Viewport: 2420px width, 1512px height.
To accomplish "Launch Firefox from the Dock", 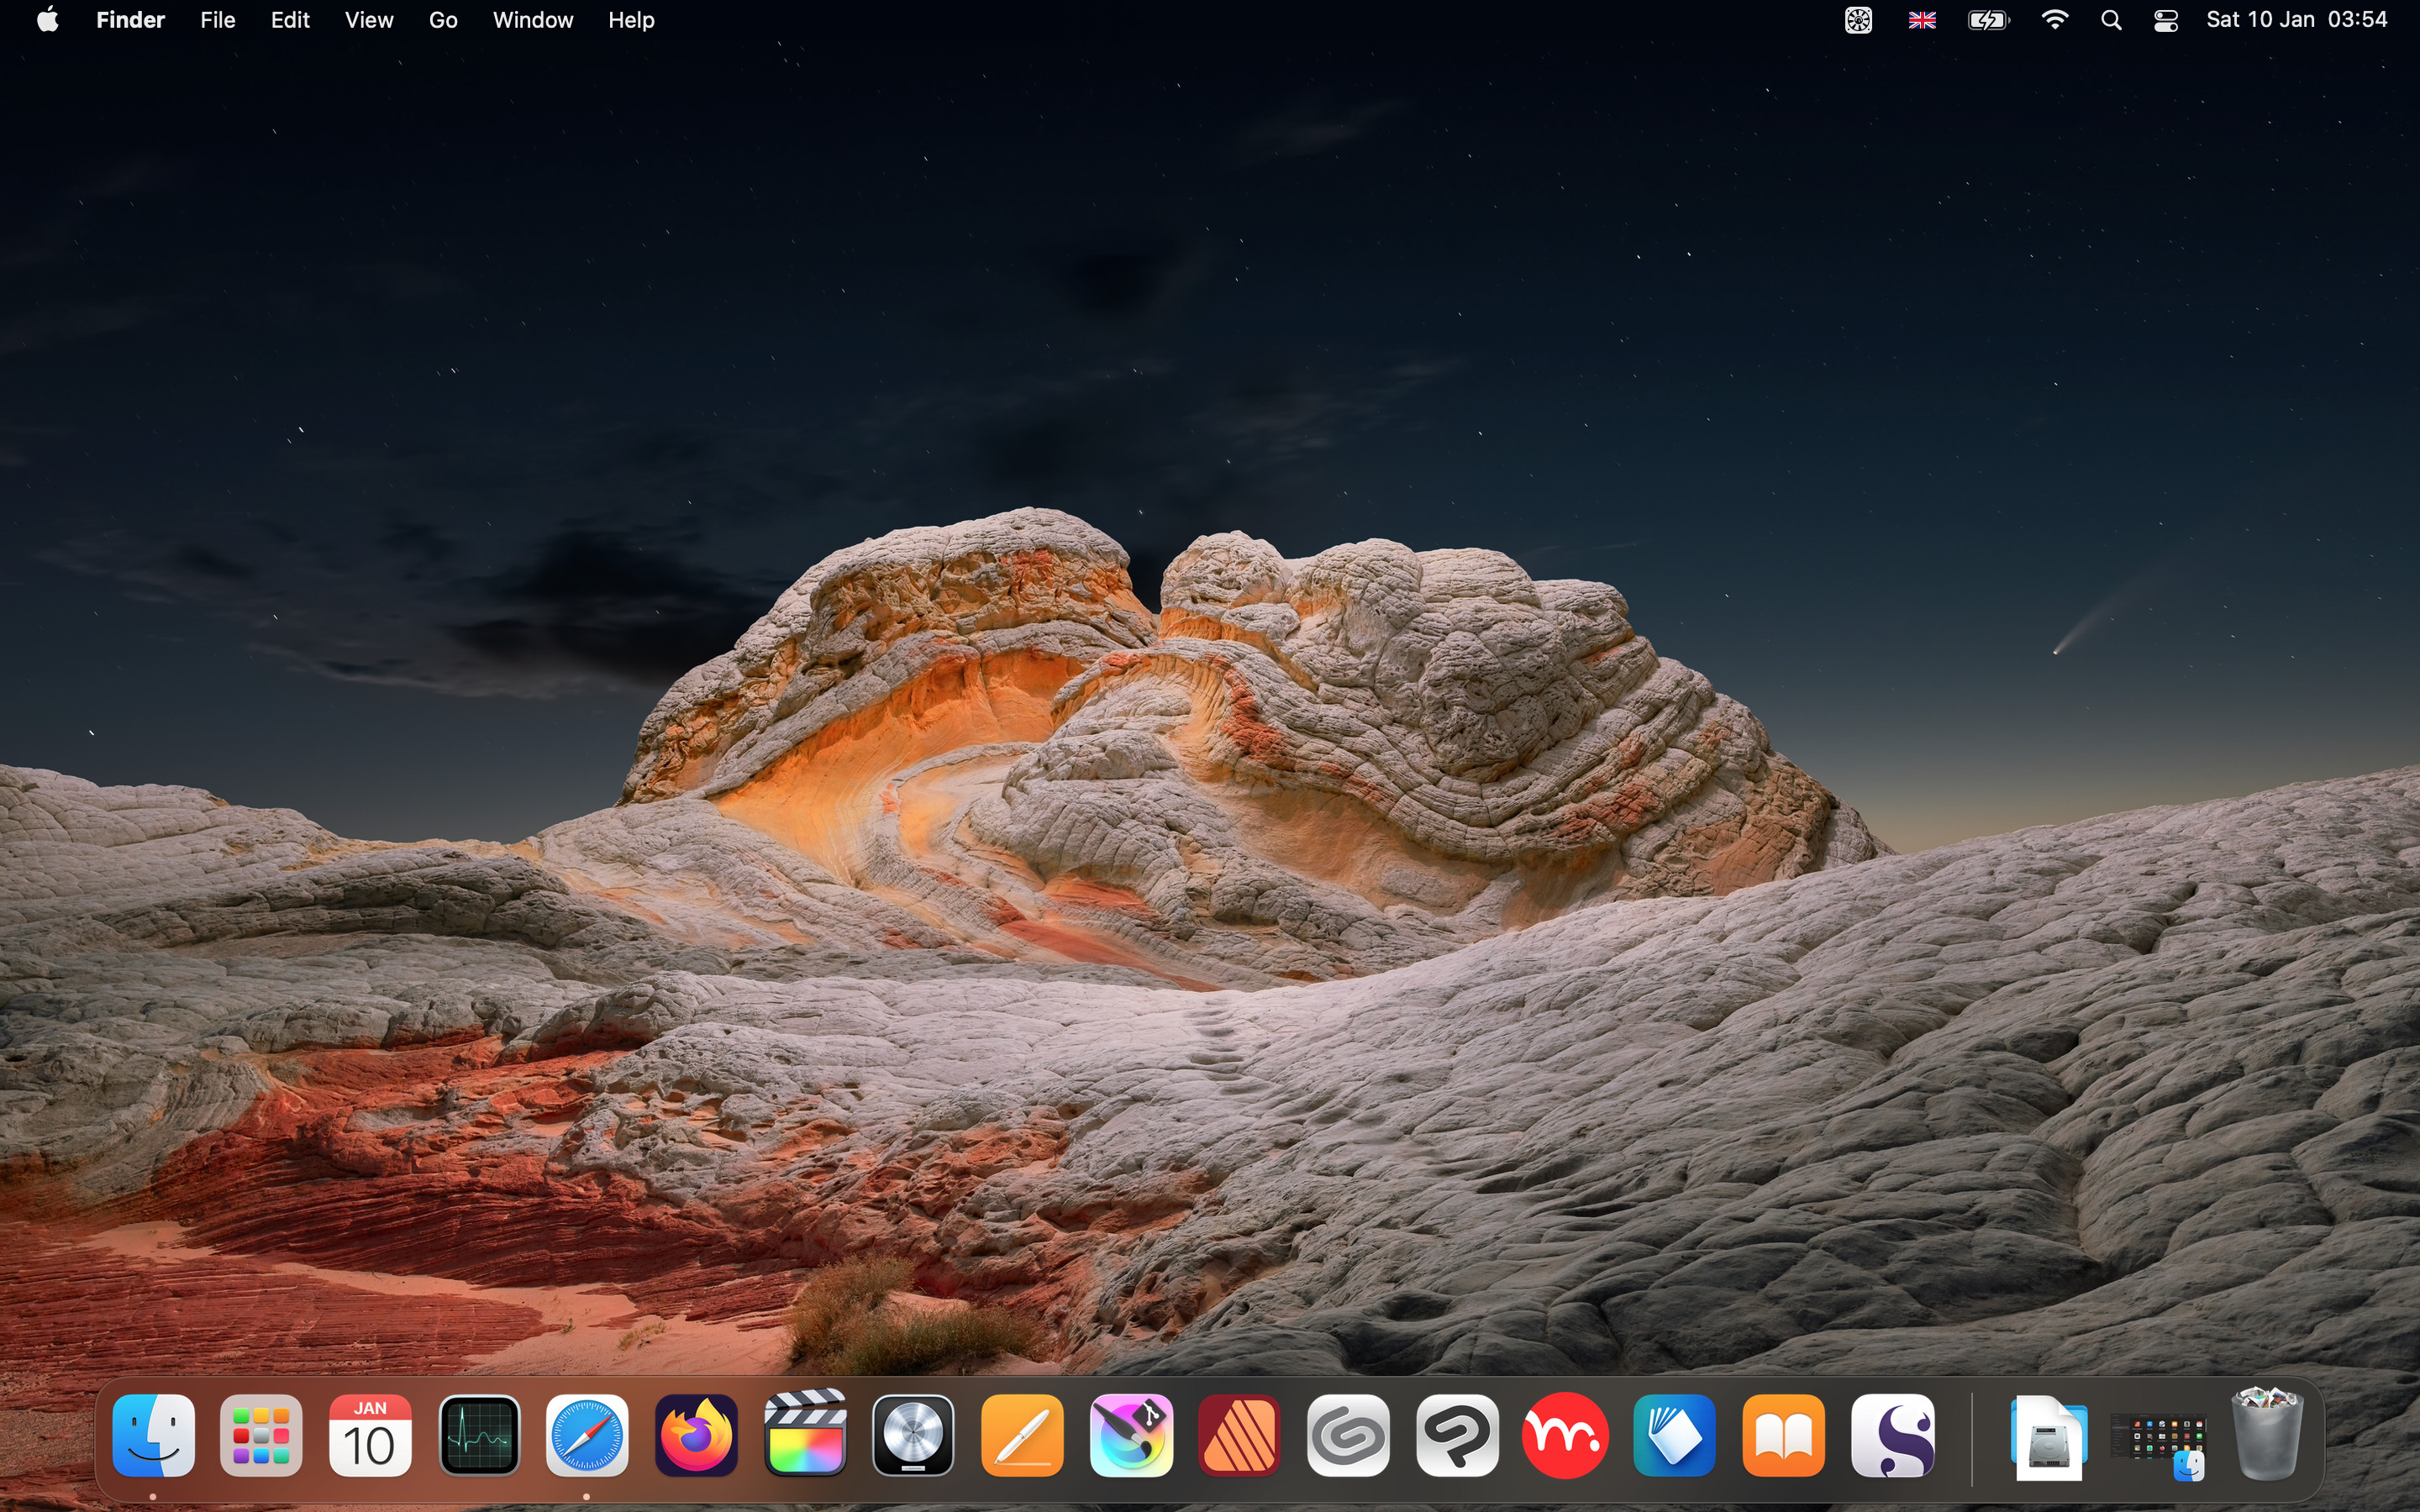I will [x=696, y=1435].
